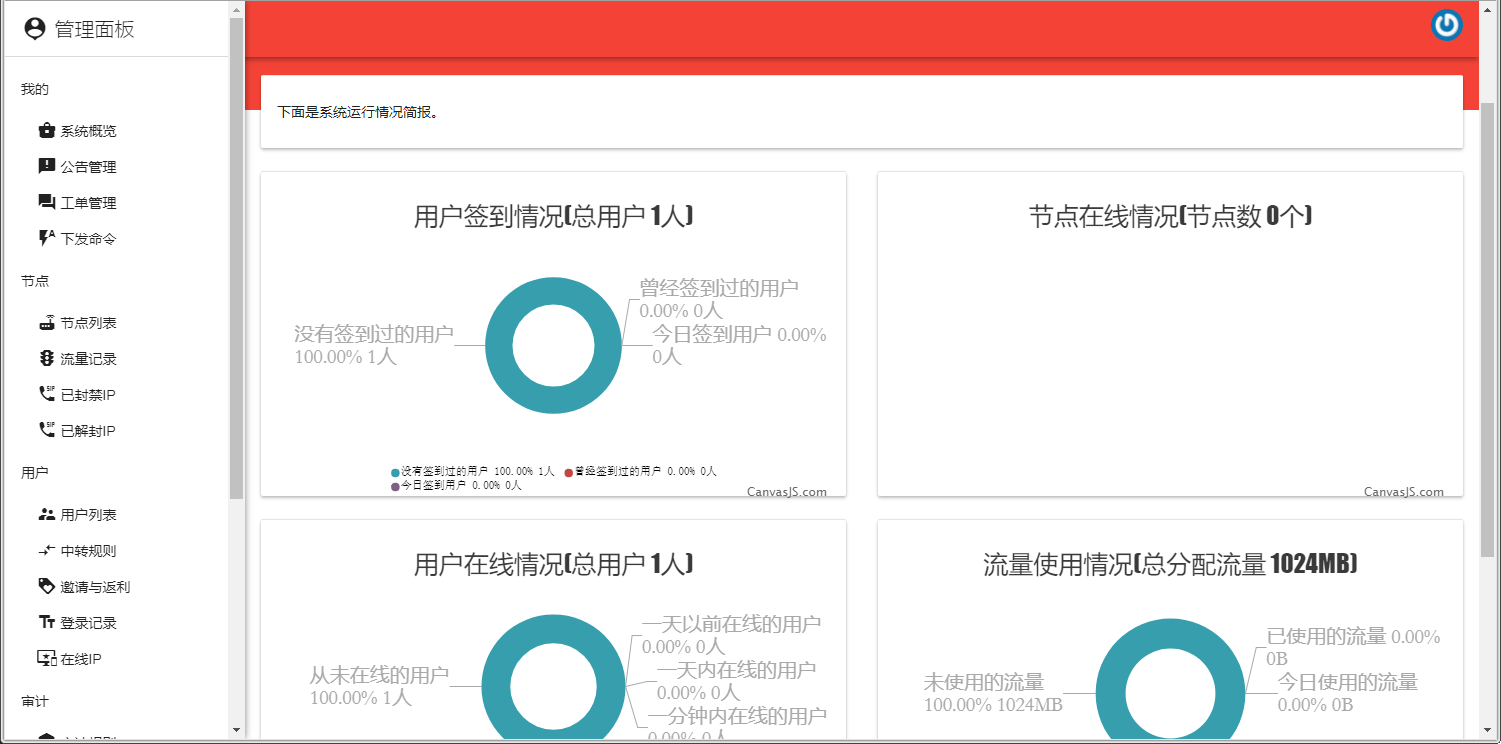Click the 流量记录 traffic light icon
Image resolution: width=1501 pixels, height=744 pixels.
coord(46,358)
